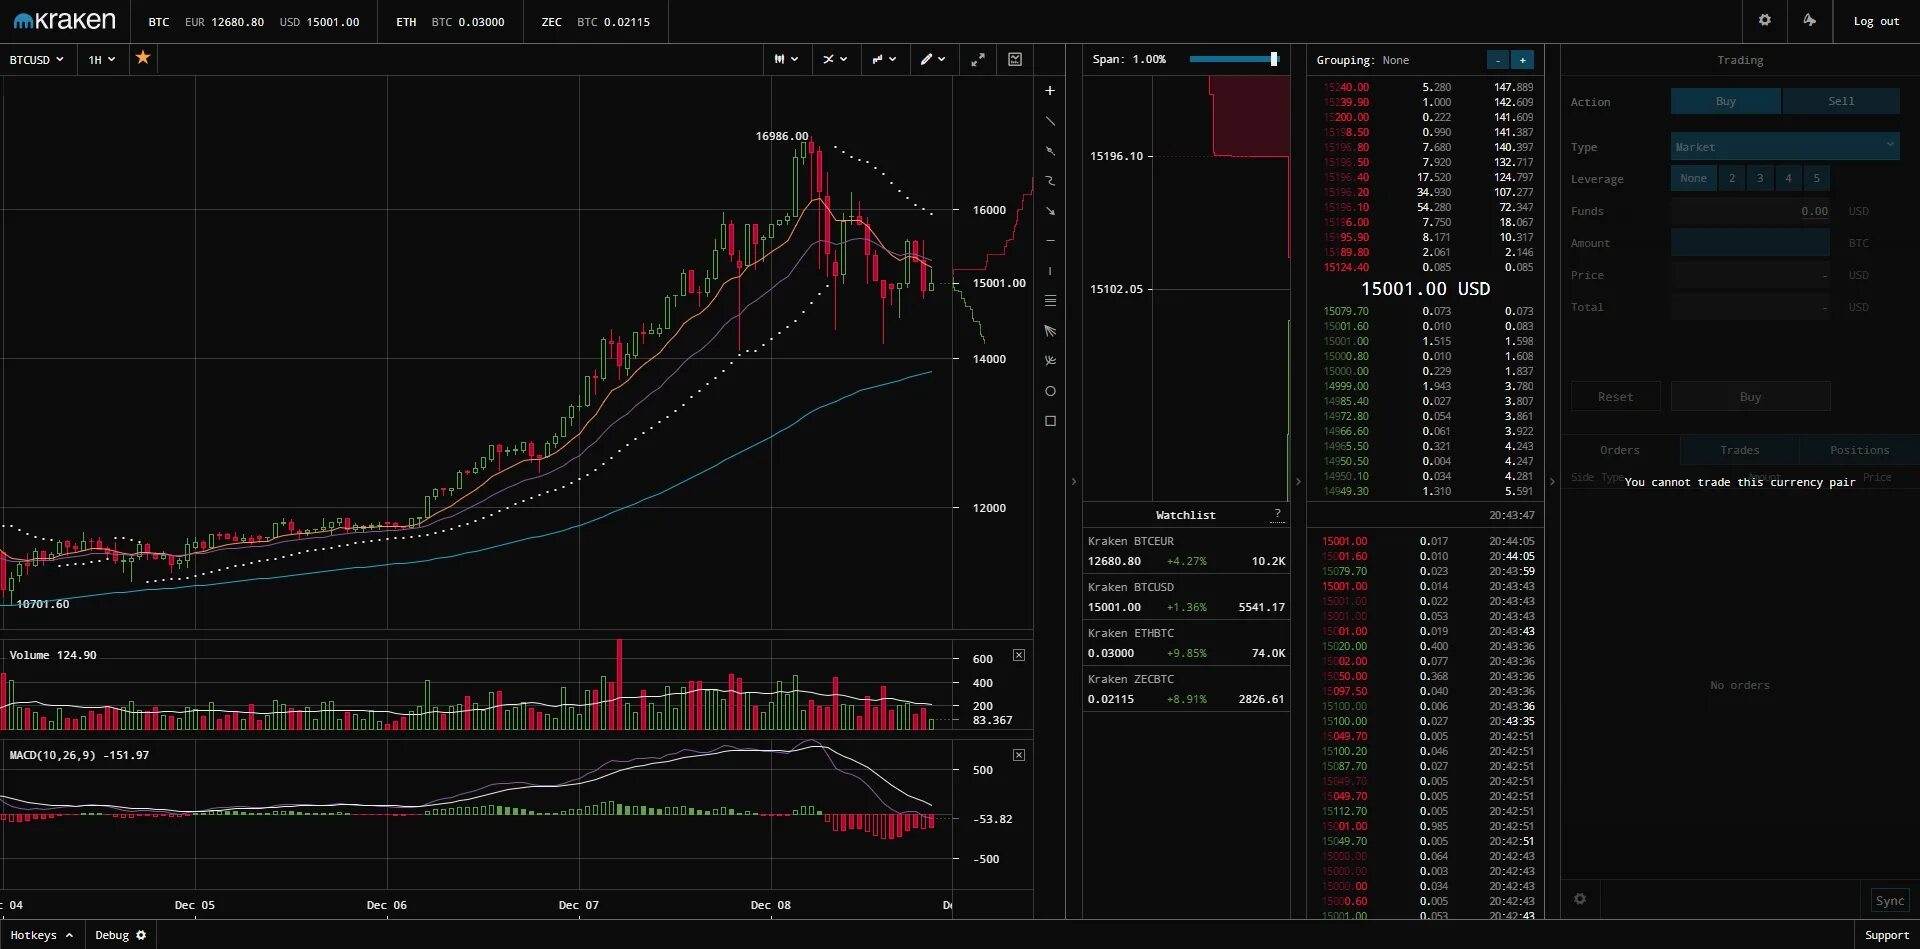Set leverage to 5
The image size is (1920, 949).
pyautogui.click(x=1816, y=178)
